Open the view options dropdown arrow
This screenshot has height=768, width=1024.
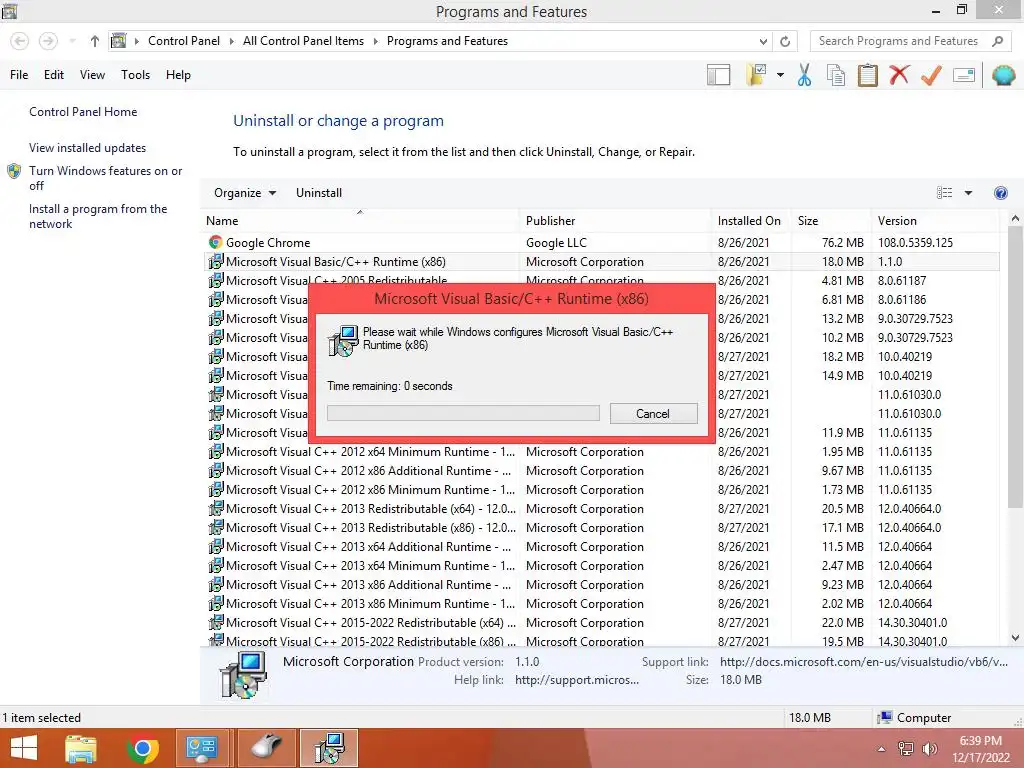point(968,193)
